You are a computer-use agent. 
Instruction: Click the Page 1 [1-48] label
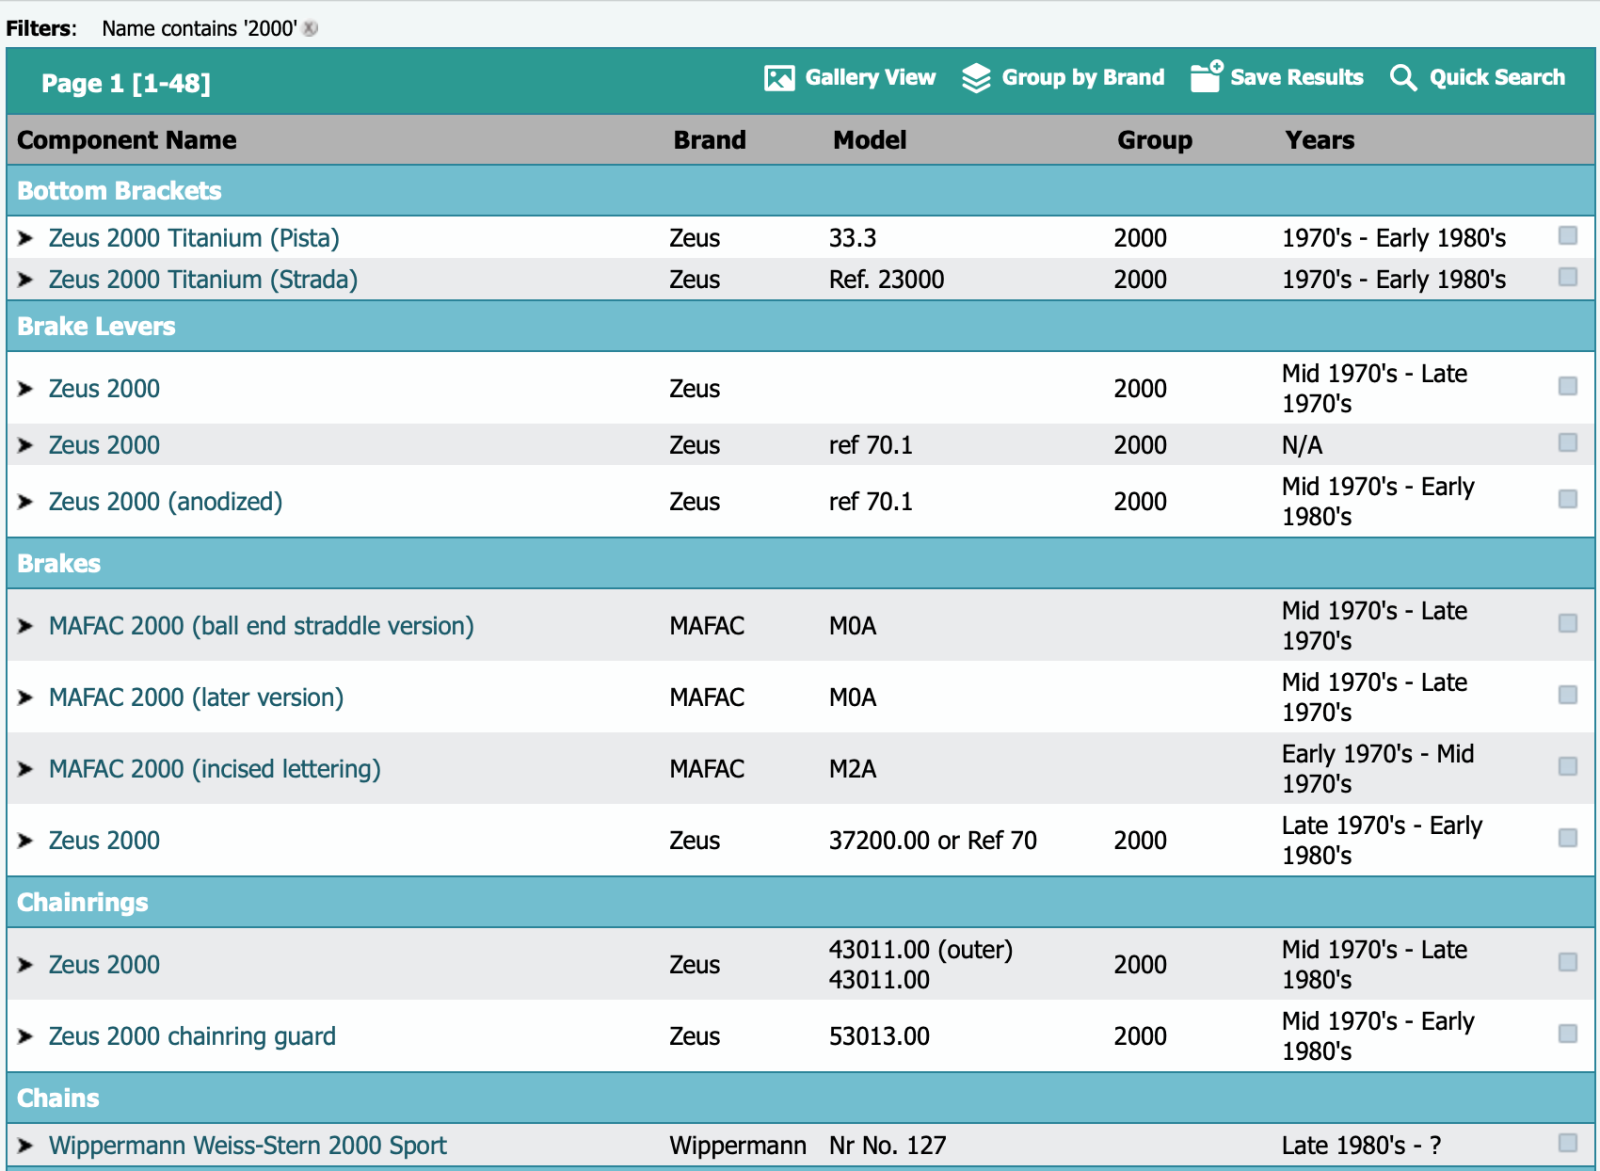pos(126,83)
